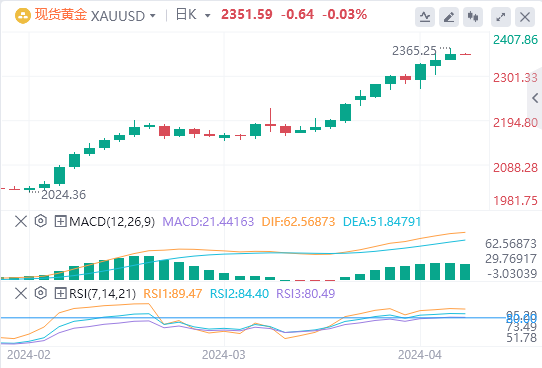The height and width of the screenshot is (368, 542).
Task: Click the 2194.80 price axis label
Action: [x=515, y=123]
